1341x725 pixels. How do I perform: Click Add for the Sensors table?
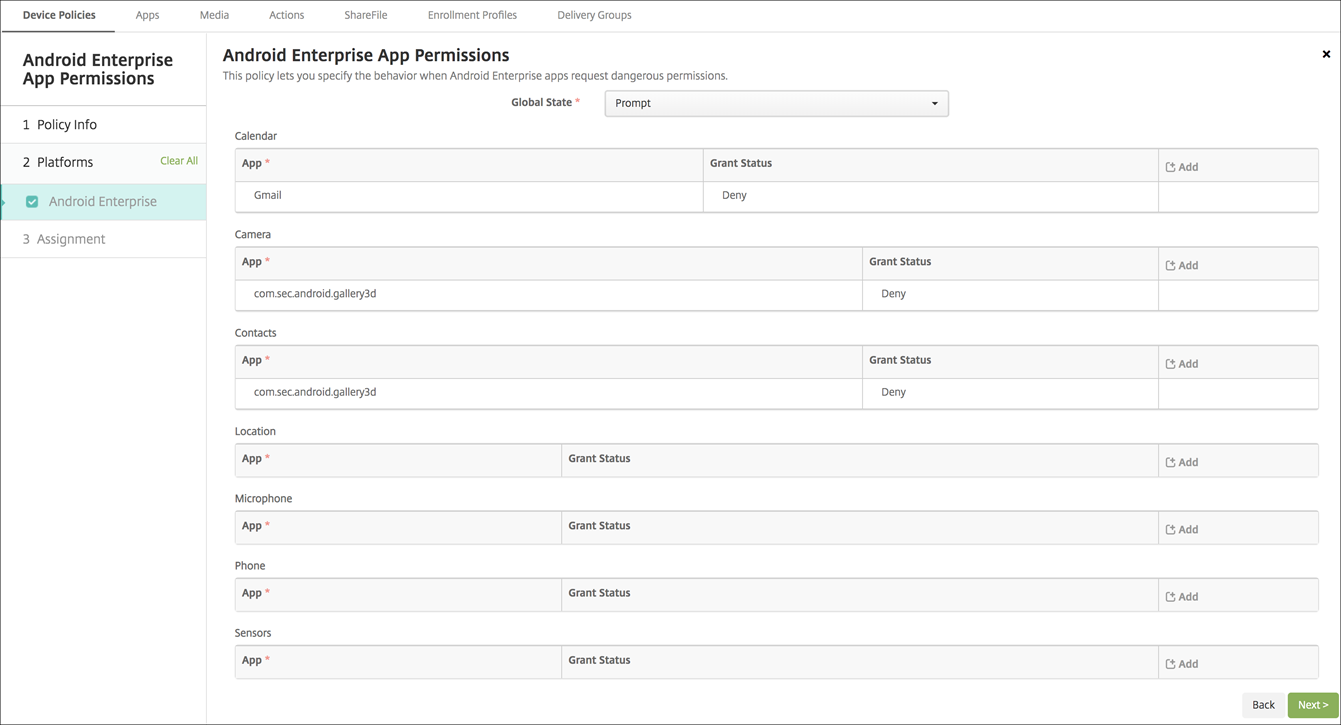click(1181, 663)
